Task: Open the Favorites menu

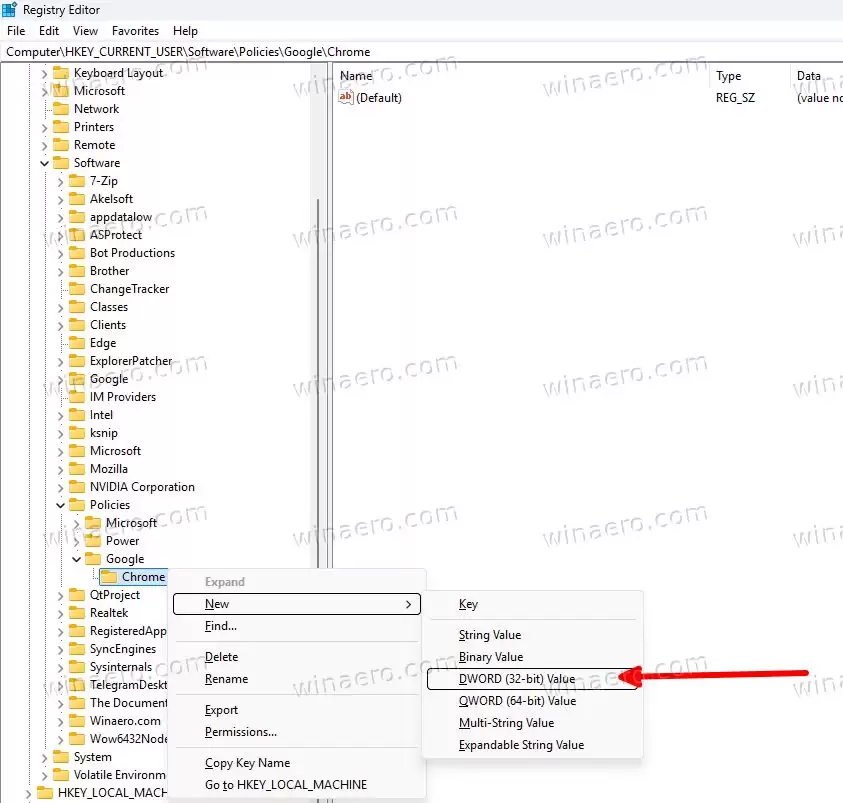Action: click(135, 31)
